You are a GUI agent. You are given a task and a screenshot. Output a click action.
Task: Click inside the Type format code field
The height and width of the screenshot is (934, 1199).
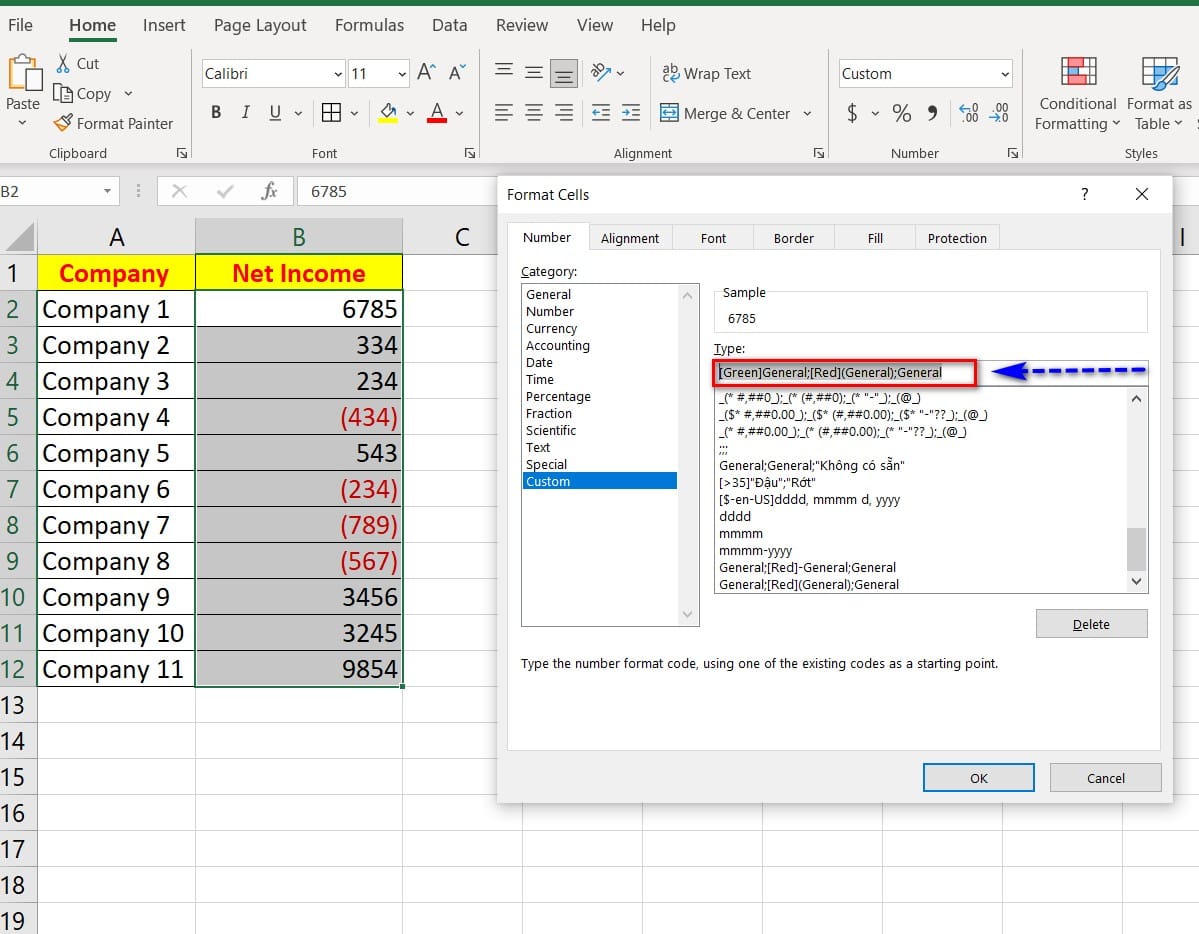845,373
